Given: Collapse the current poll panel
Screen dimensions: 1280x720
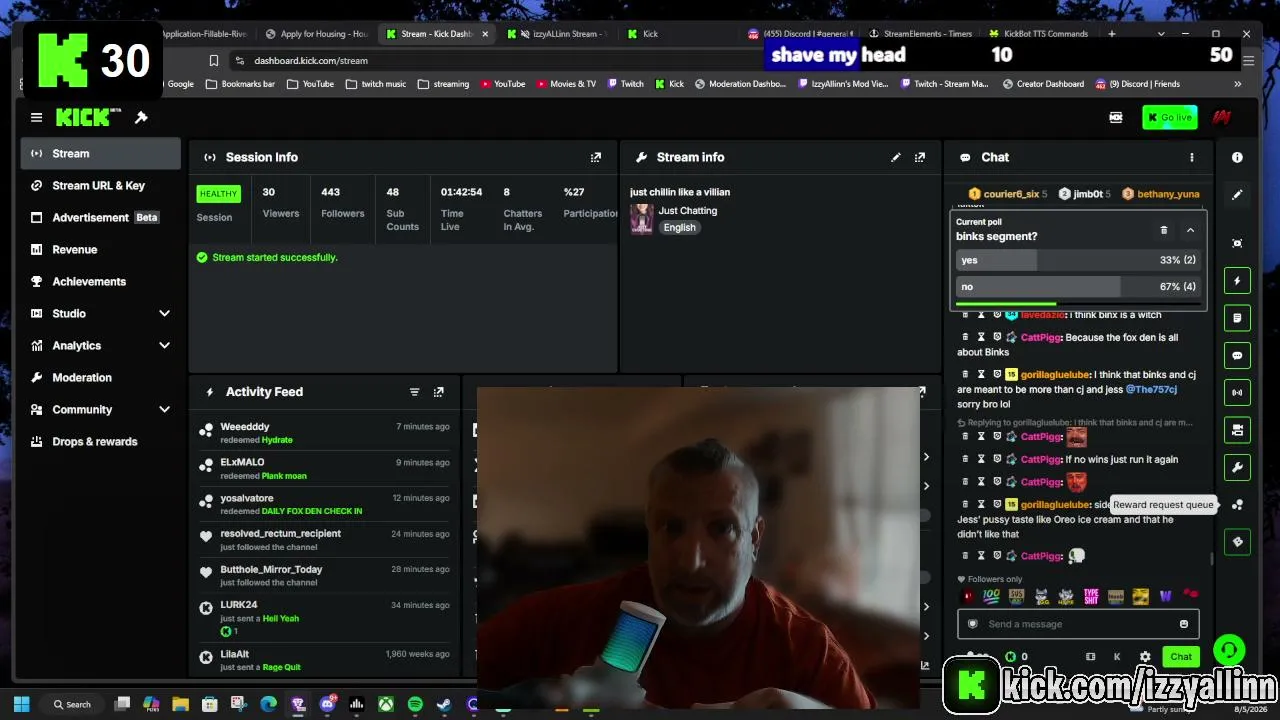Looking at the screenshot, I should (1190, 230).
